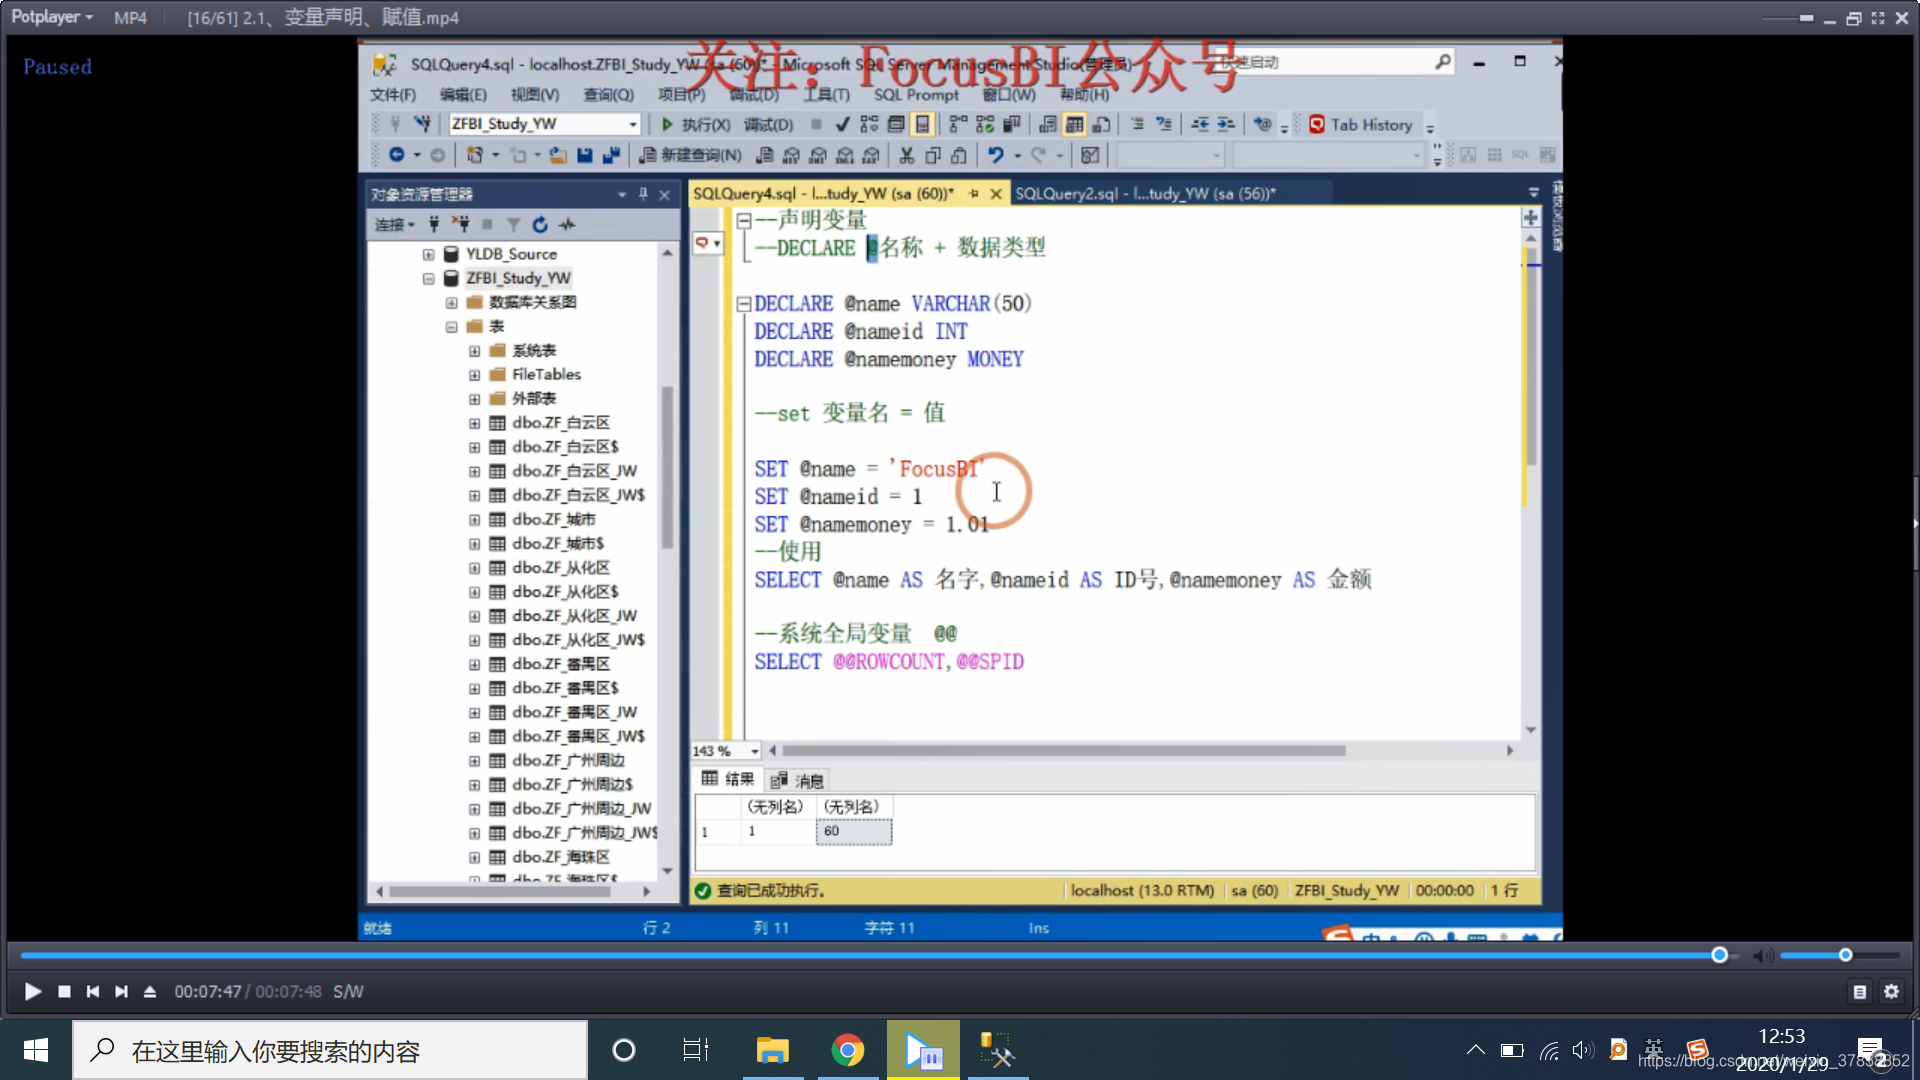
Task: Expand the YLDB_Source database node
Action: tap(428, 254)
